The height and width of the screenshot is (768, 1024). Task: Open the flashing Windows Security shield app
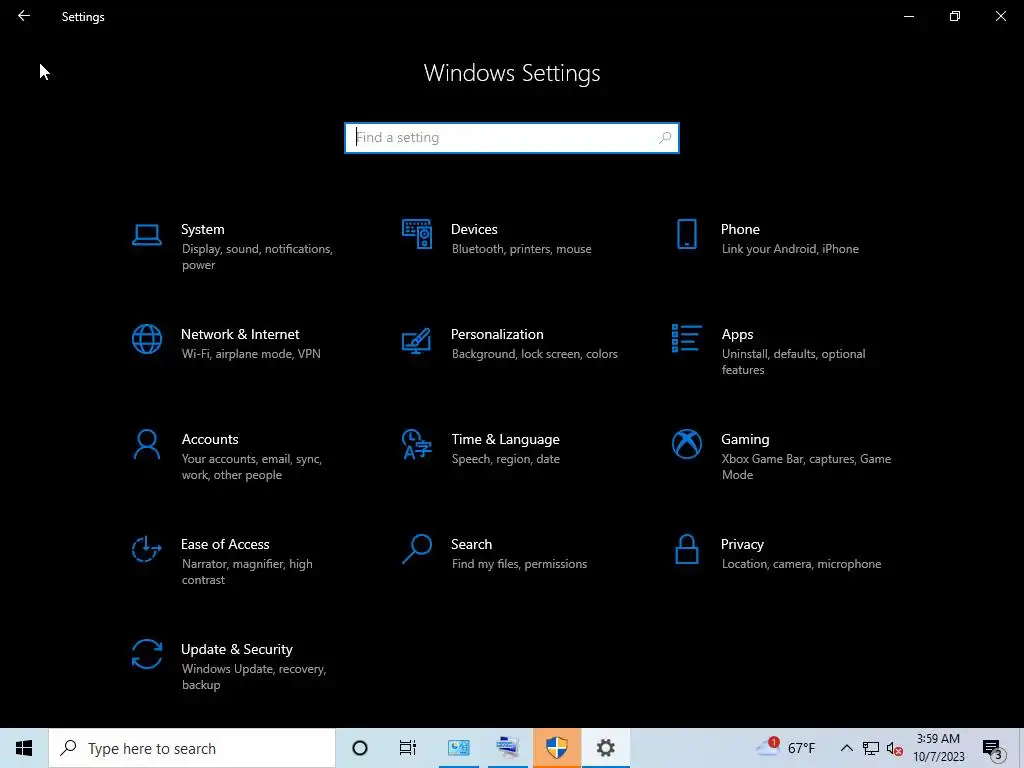point(556,748)
